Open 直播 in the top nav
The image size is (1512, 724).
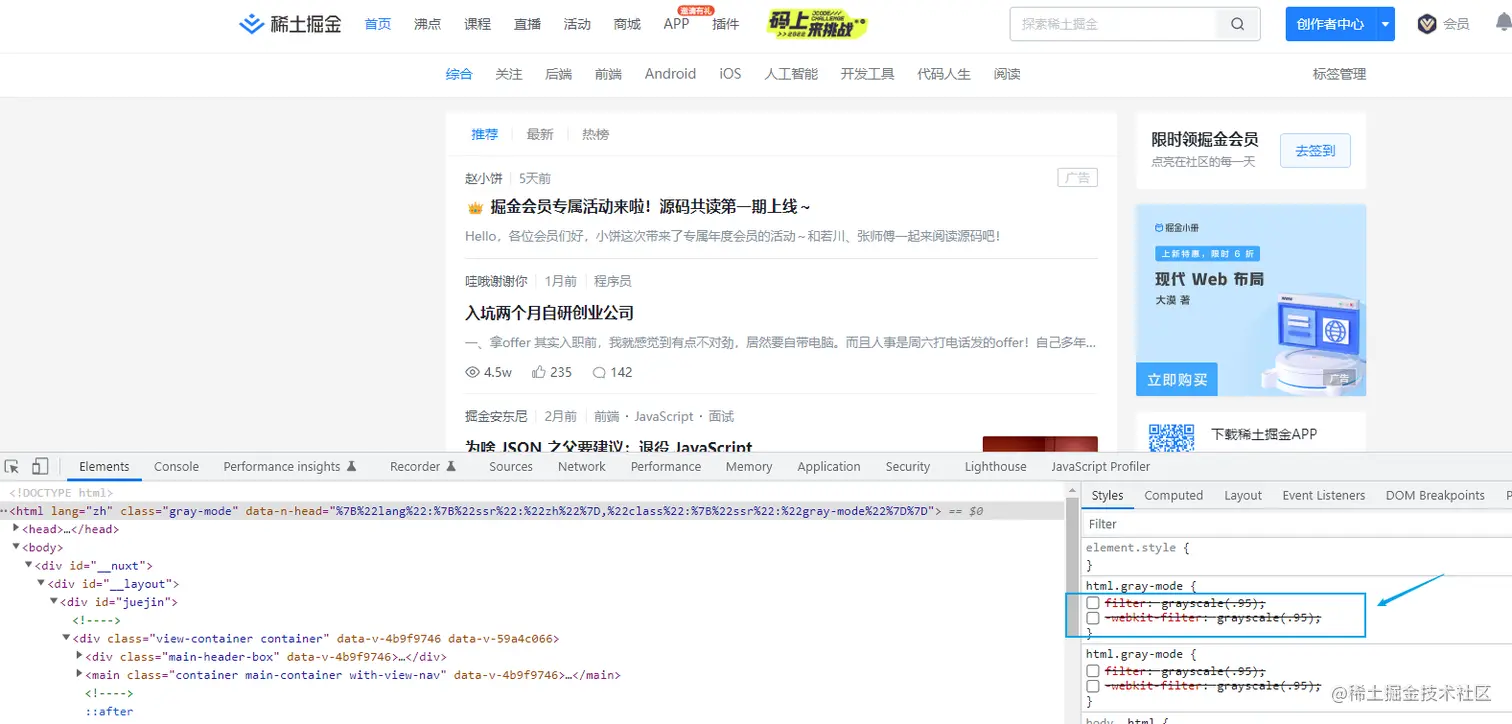(527, 24)
